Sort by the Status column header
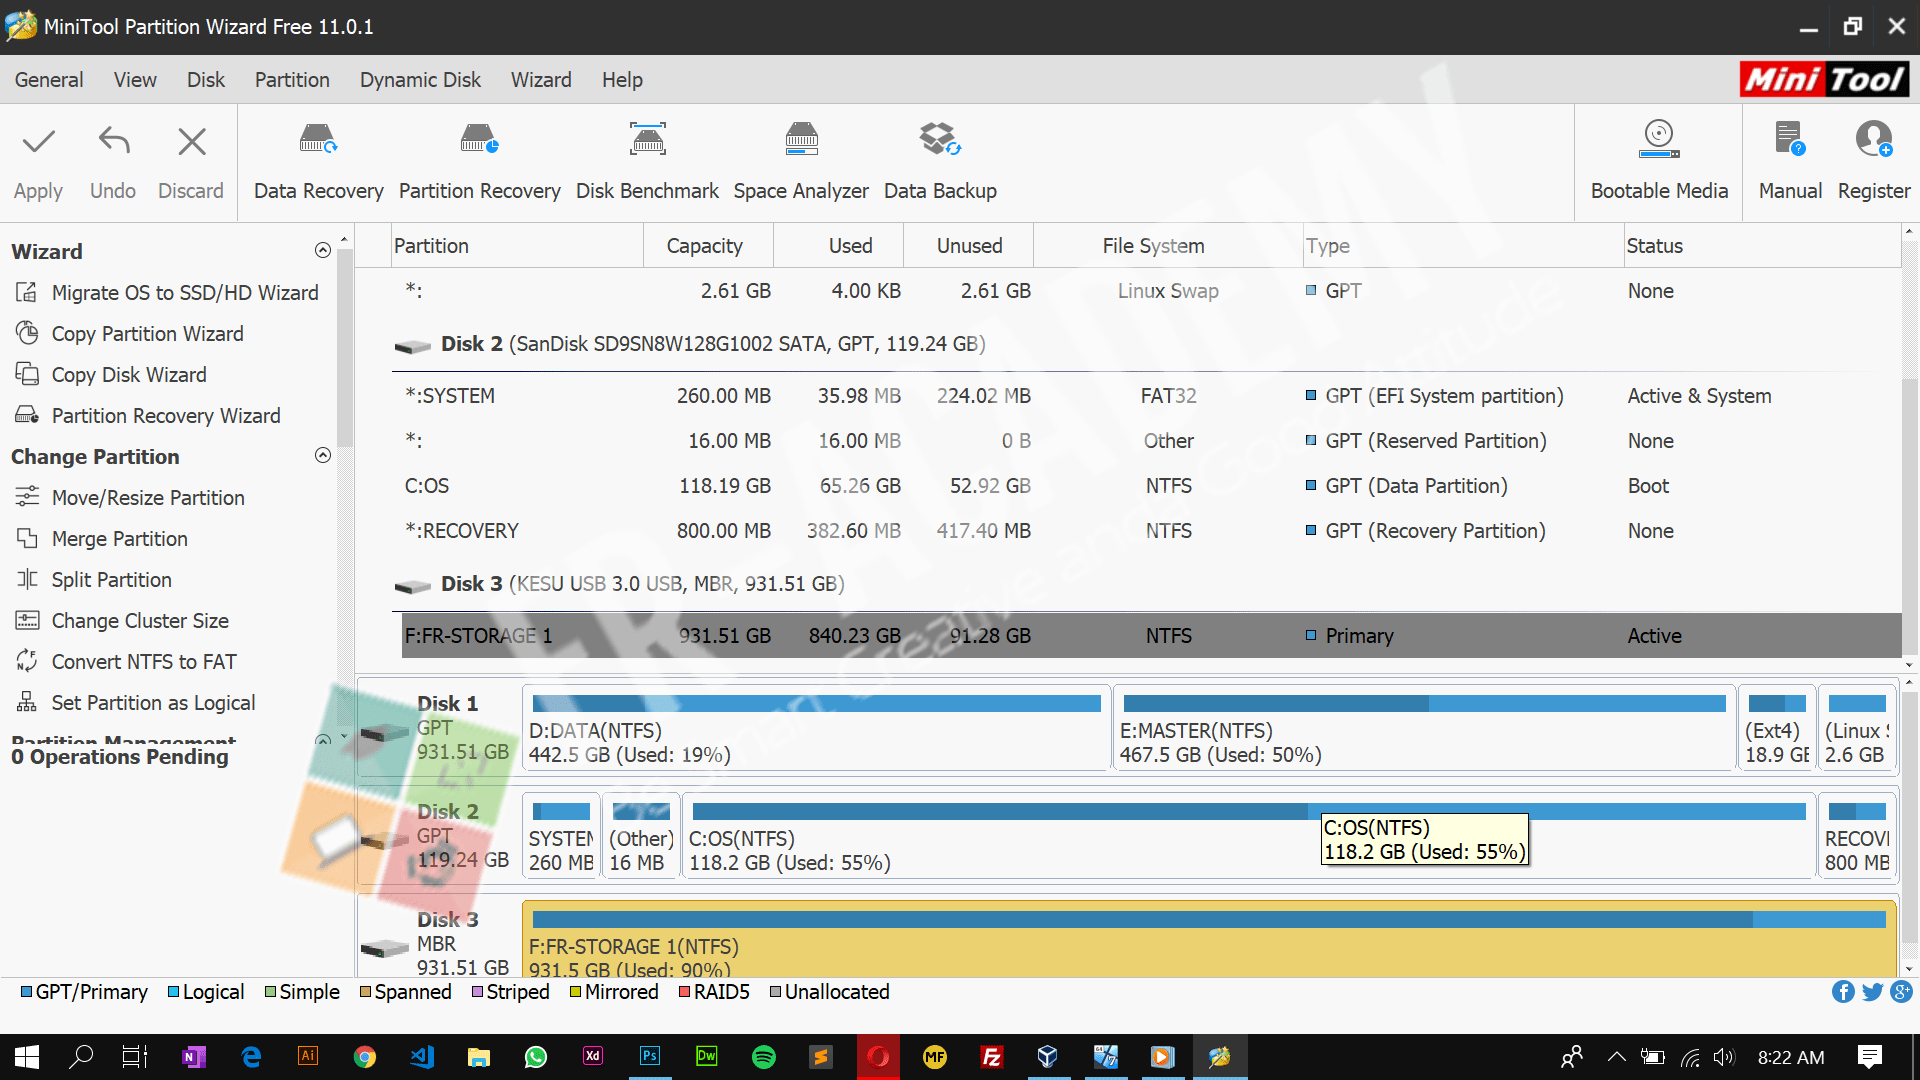 [x=1762, y=246]
